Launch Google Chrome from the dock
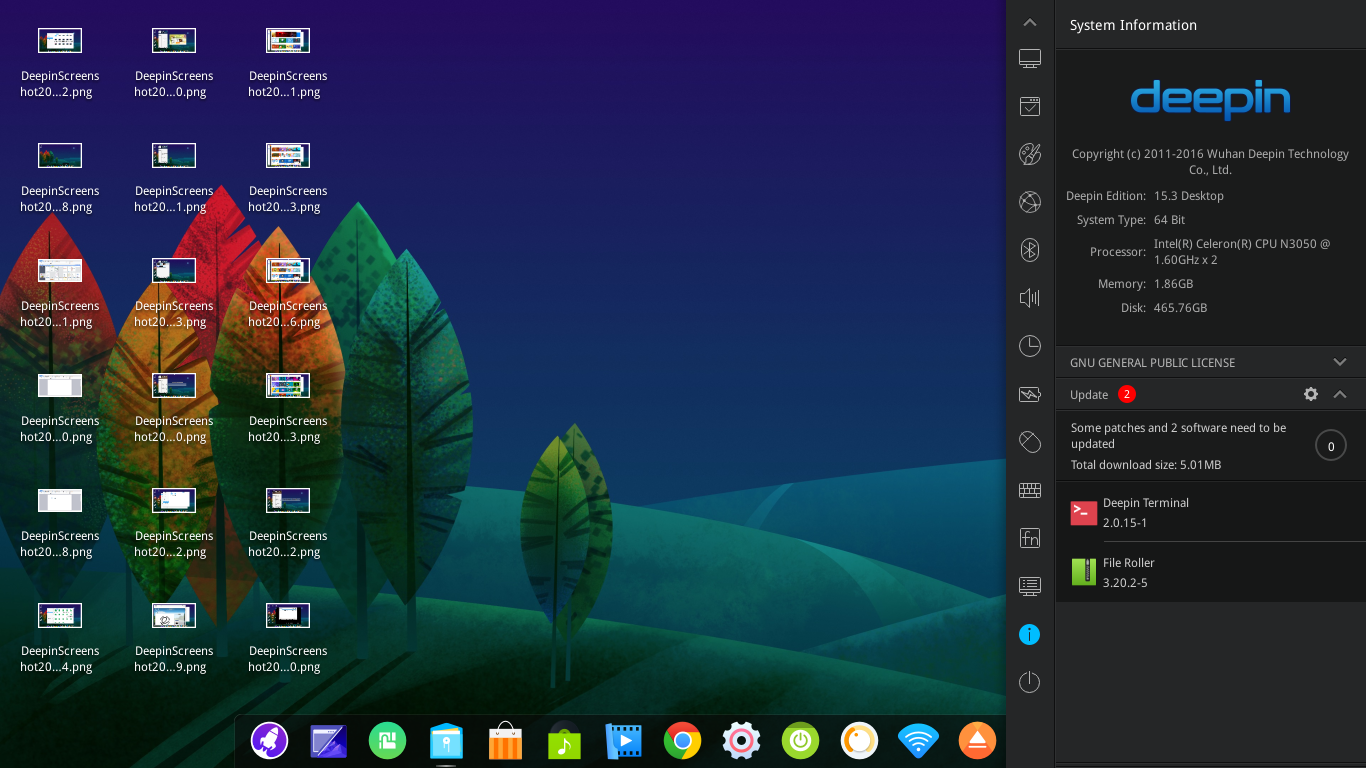Viewport: 1366px width, 768px height. click(682, 741)
